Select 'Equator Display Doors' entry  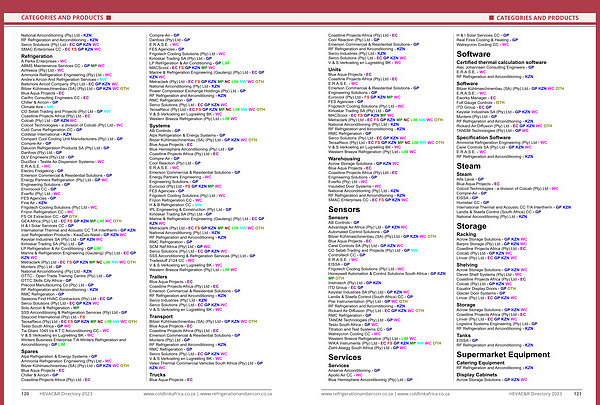(486, 289)
